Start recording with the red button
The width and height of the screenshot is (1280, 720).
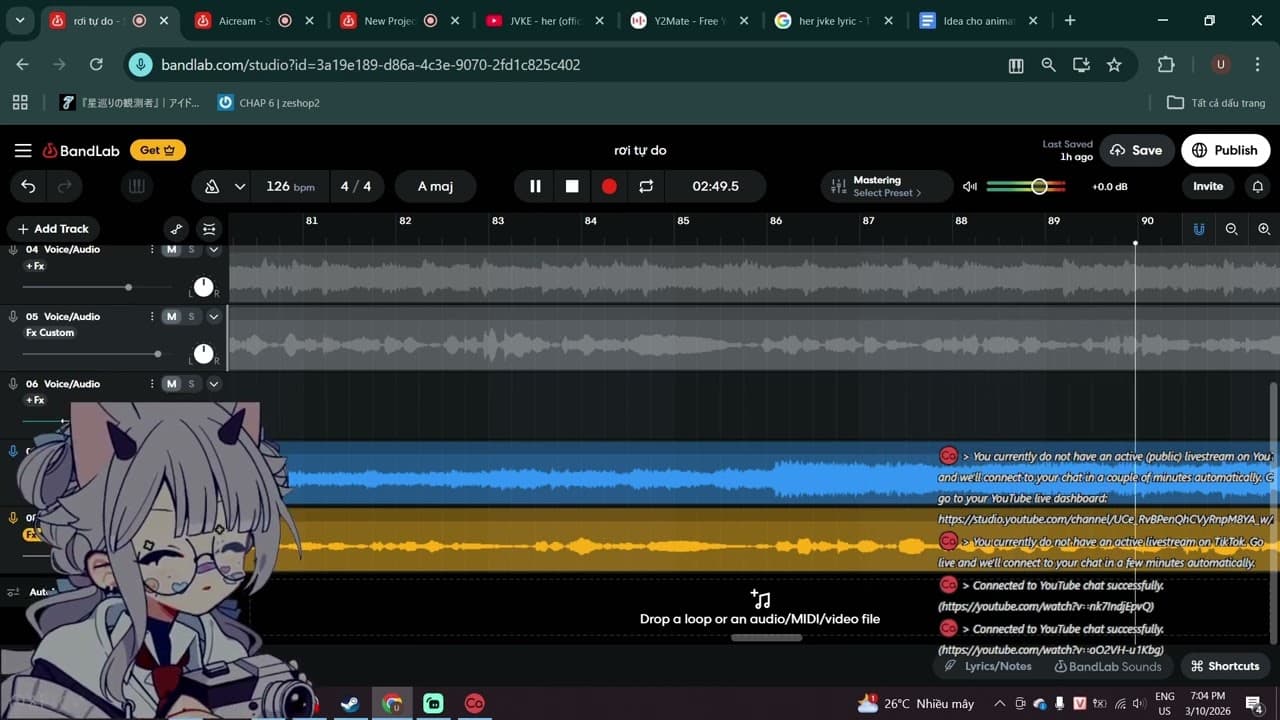point(609,186)
